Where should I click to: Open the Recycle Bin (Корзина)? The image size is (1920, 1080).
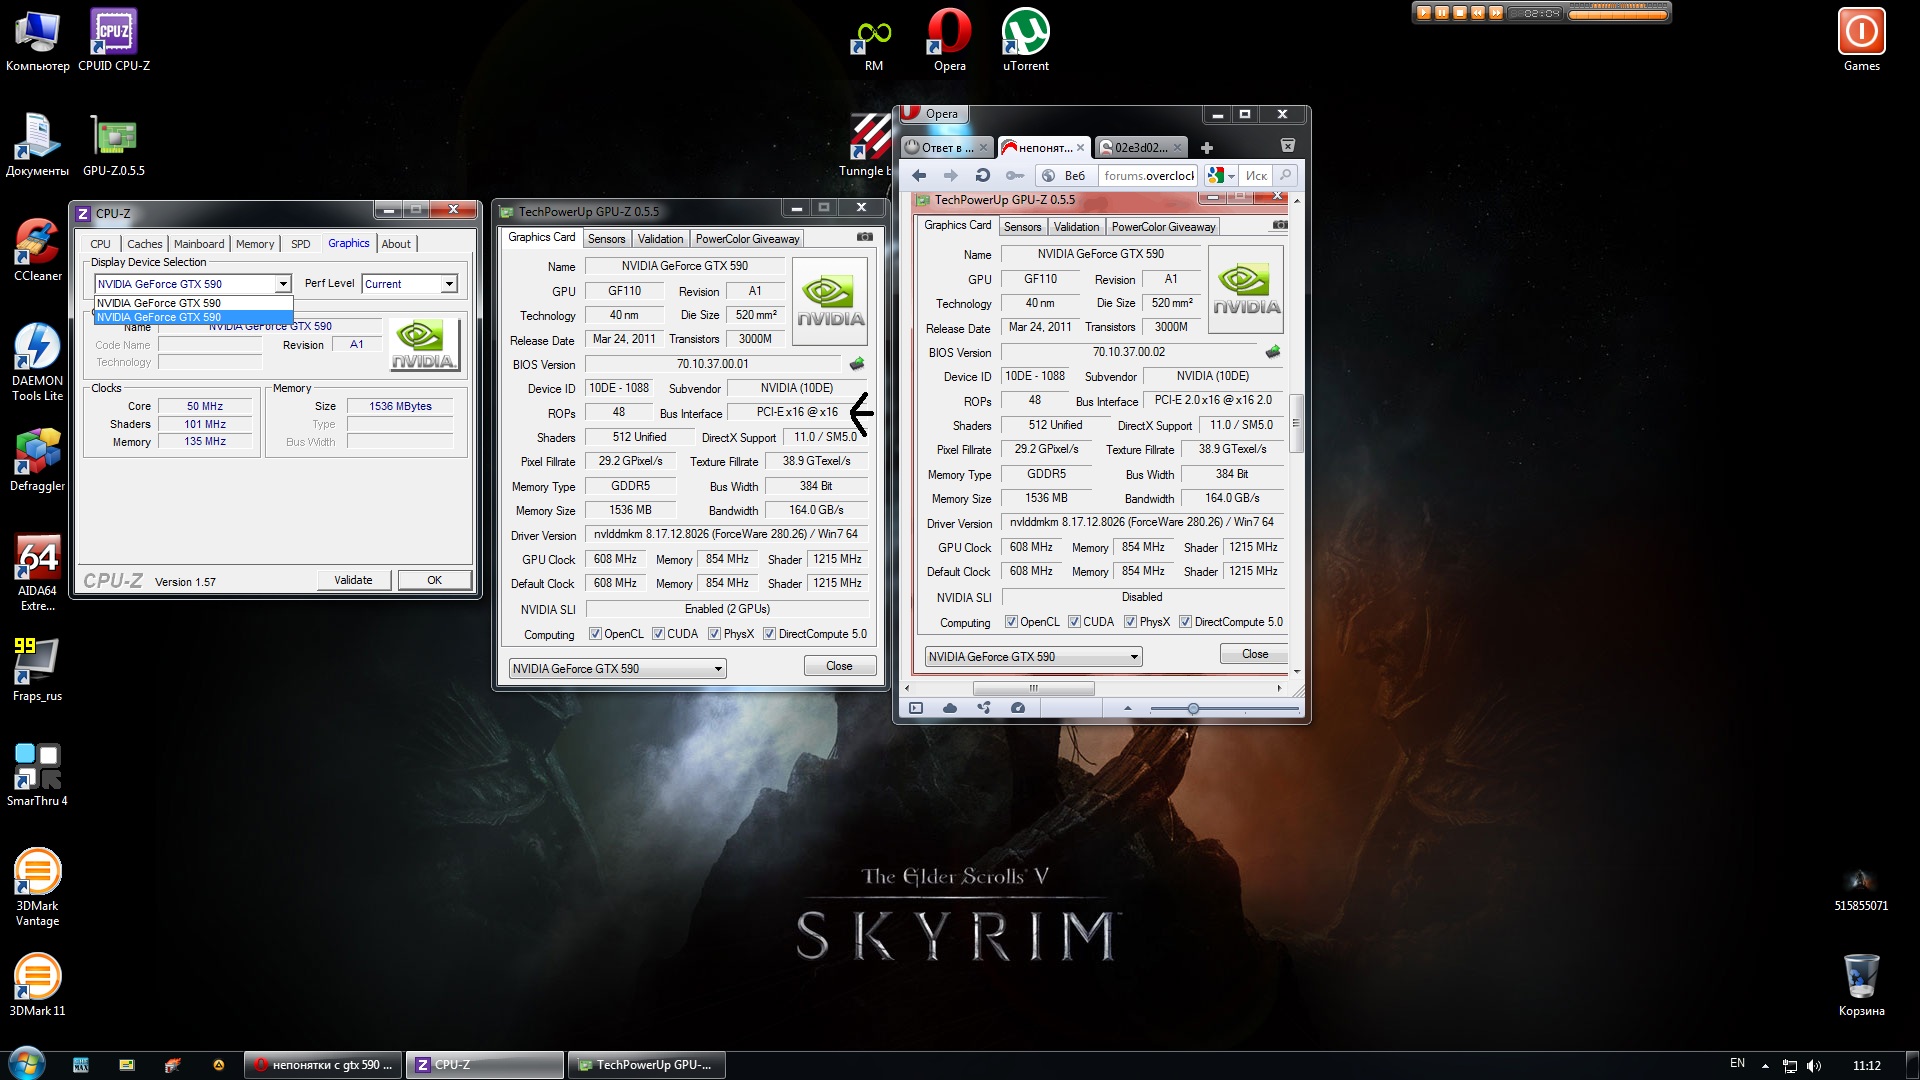click(1861, 983)
